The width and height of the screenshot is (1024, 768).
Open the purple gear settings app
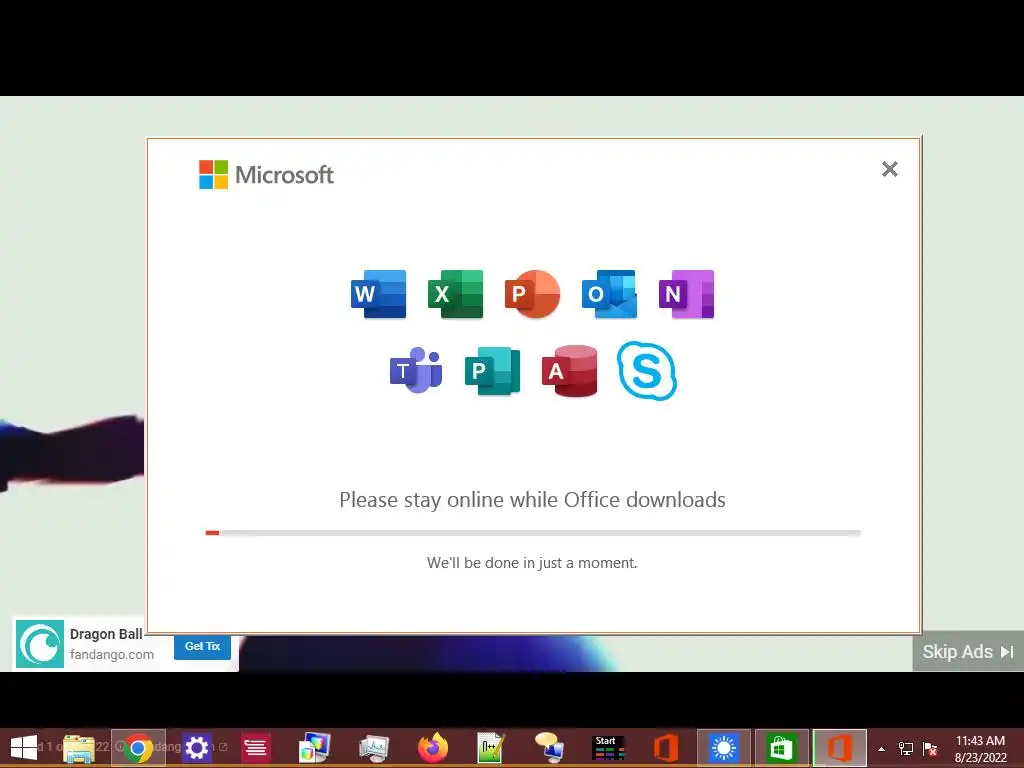coord(197,748)
